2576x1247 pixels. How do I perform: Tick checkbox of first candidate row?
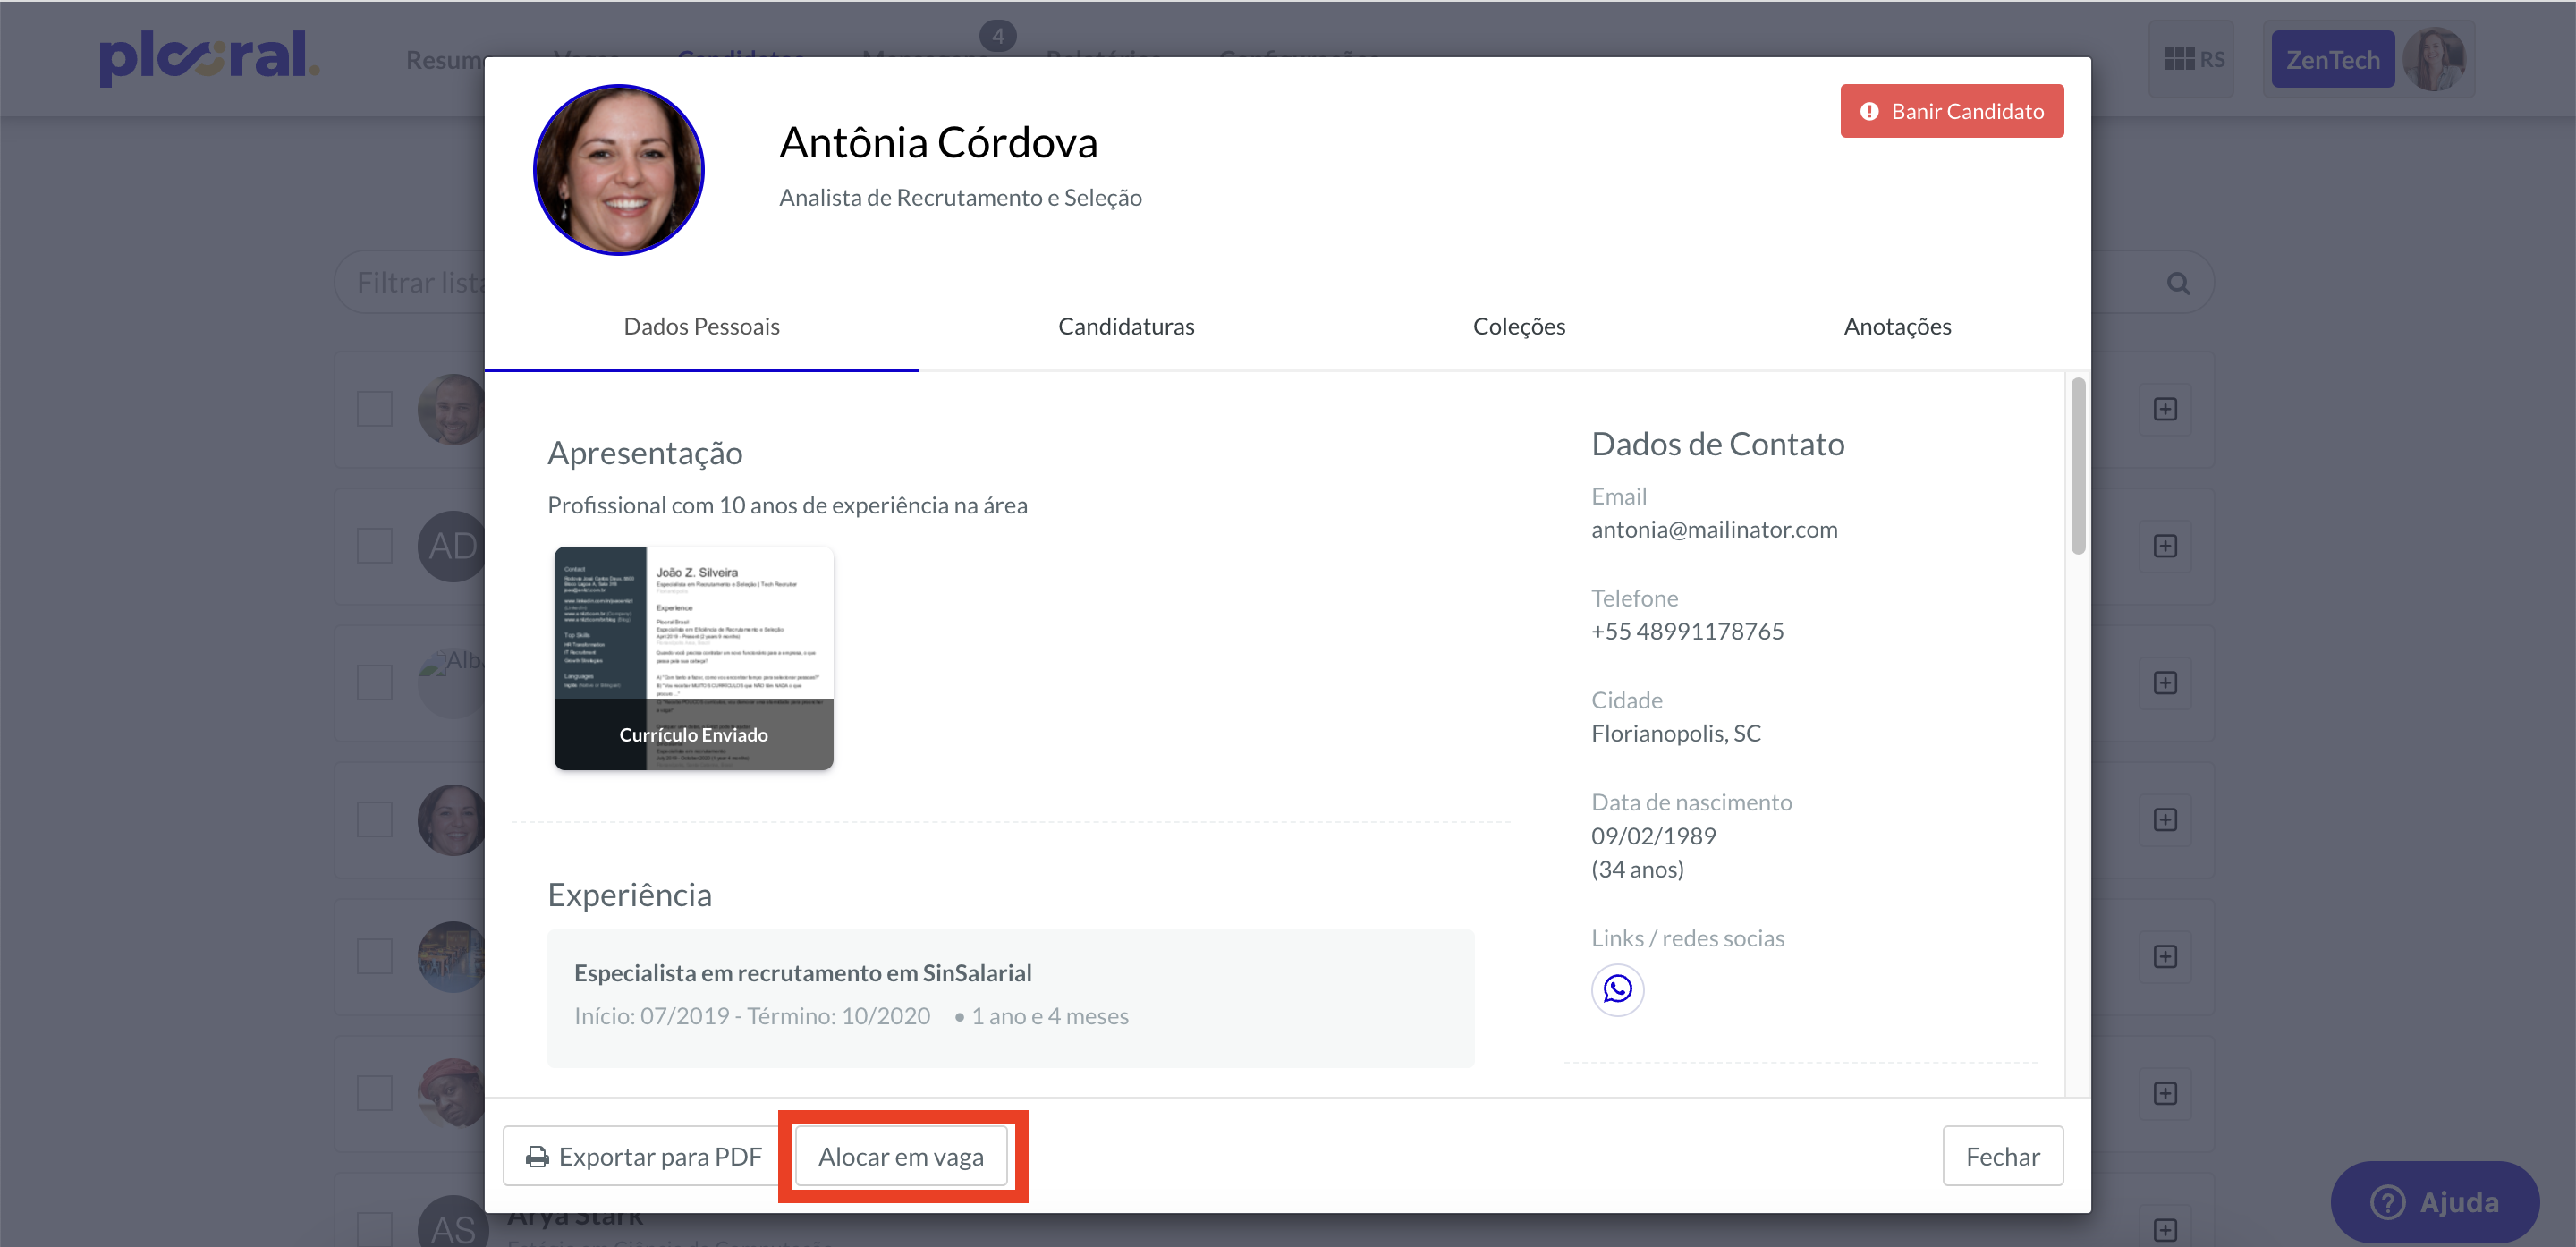point(374,409)
